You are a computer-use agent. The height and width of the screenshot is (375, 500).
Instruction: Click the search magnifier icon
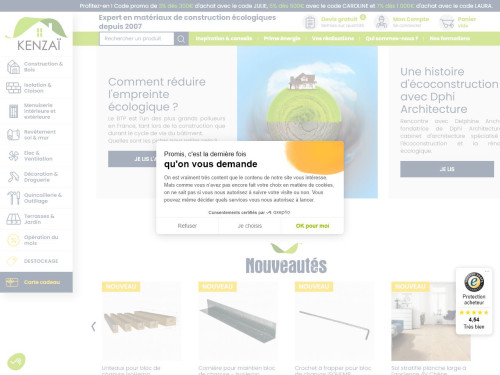(x=181, y=39)
